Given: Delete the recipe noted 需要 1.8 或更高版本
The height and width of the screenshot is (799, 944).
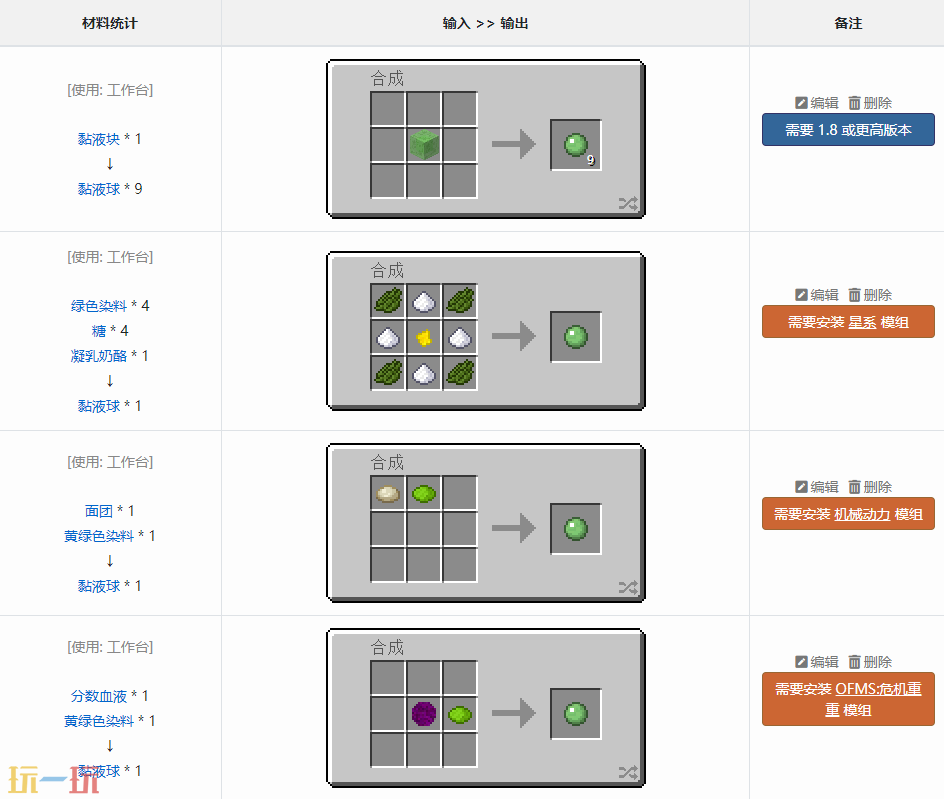Looking at the screenshot, I should pos(870,103).
